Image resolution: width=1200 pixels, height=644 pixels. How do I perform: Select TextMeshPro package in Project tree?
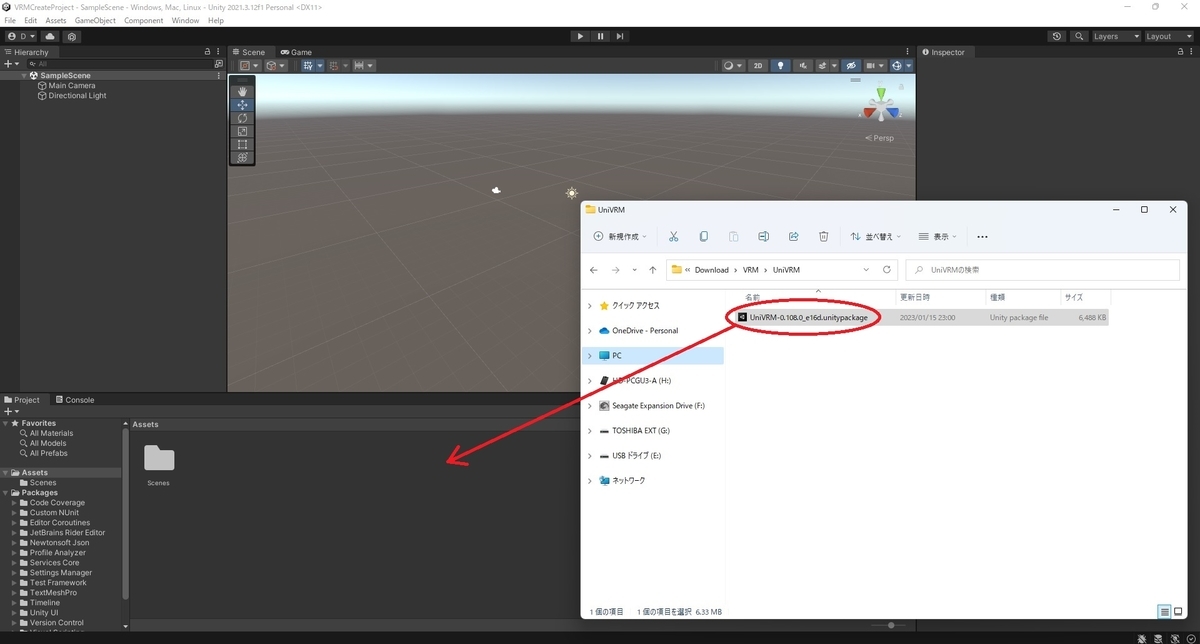pyautogui.click(x=53, y=593)
